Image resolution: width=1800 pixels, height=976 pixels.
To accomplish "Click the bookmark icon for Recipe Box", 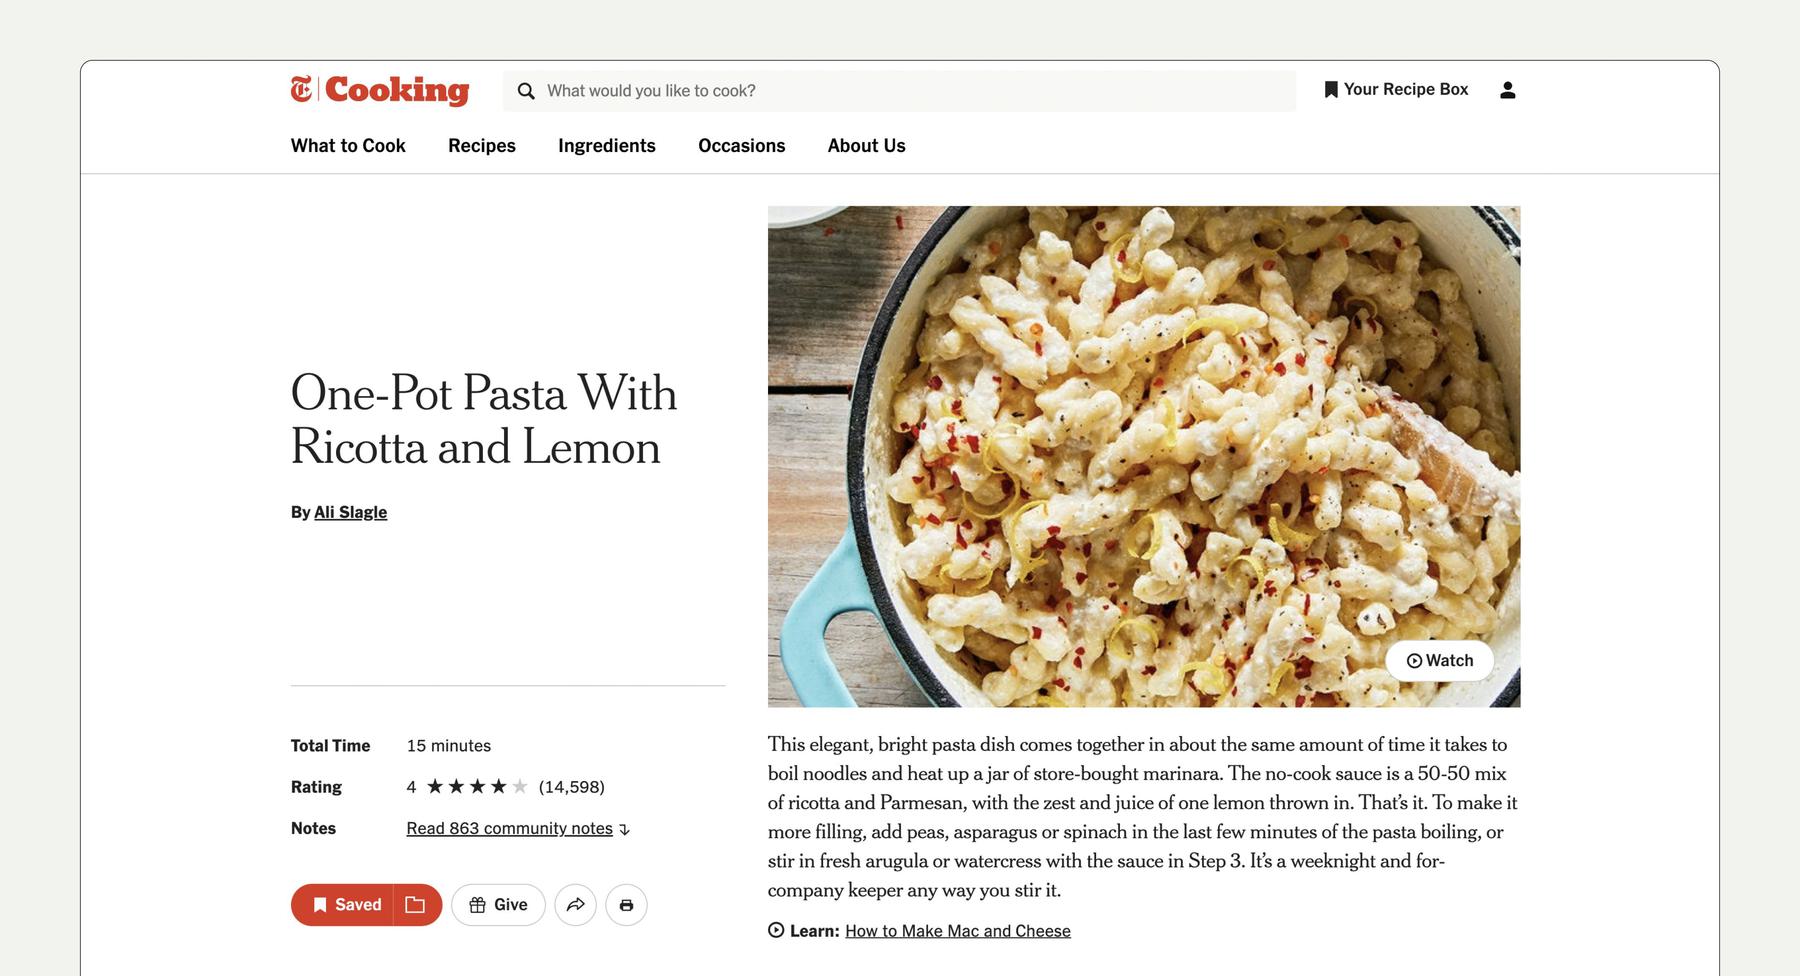I will [x=1331, y=90].
